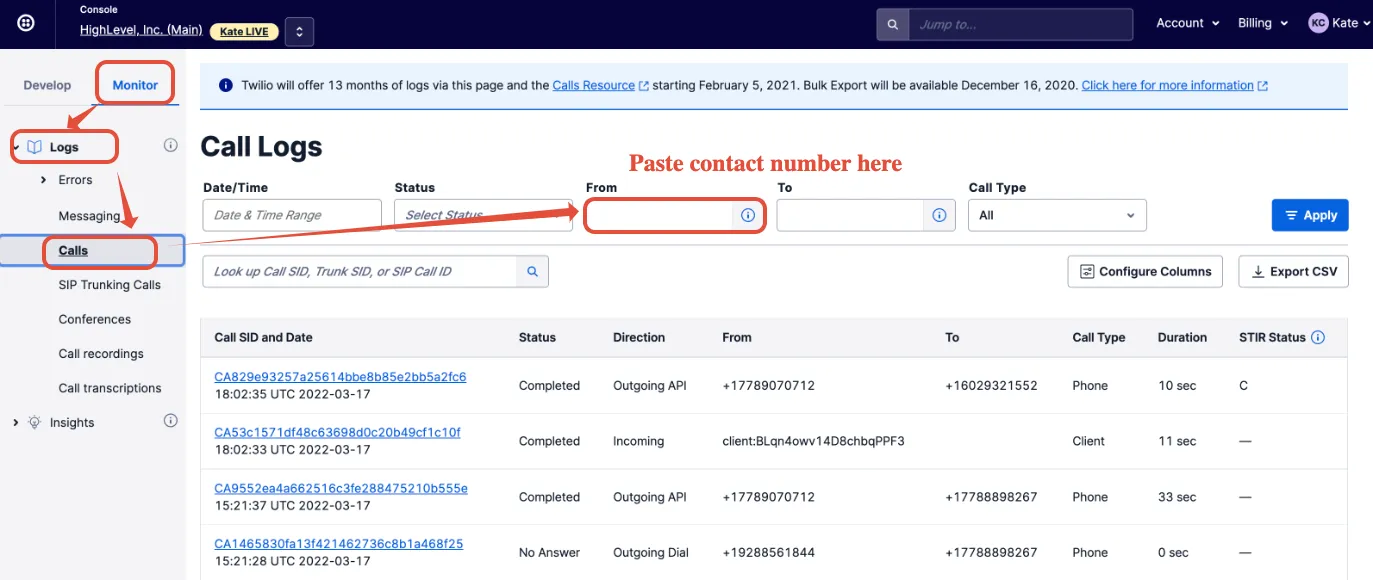Click the blue info icon in the banner
The image size is (1373, 580).
pos(226,85)
